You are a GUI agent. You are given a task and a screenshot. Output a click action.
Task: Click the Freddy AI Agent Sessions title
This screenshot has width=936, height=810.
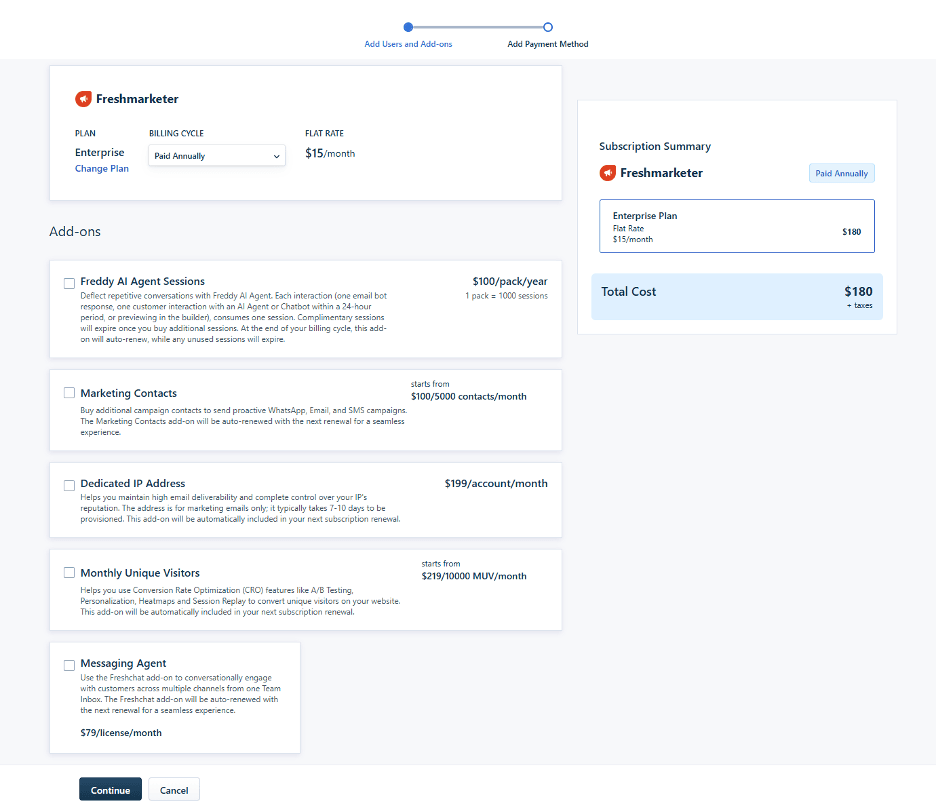point(142,282)
